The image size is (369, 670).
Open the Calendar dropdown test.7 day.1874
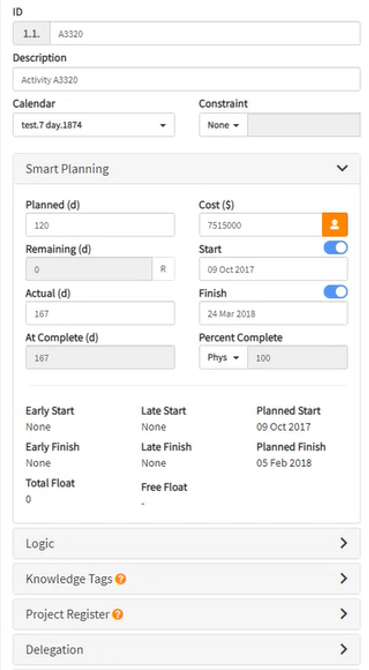[94, 125]
